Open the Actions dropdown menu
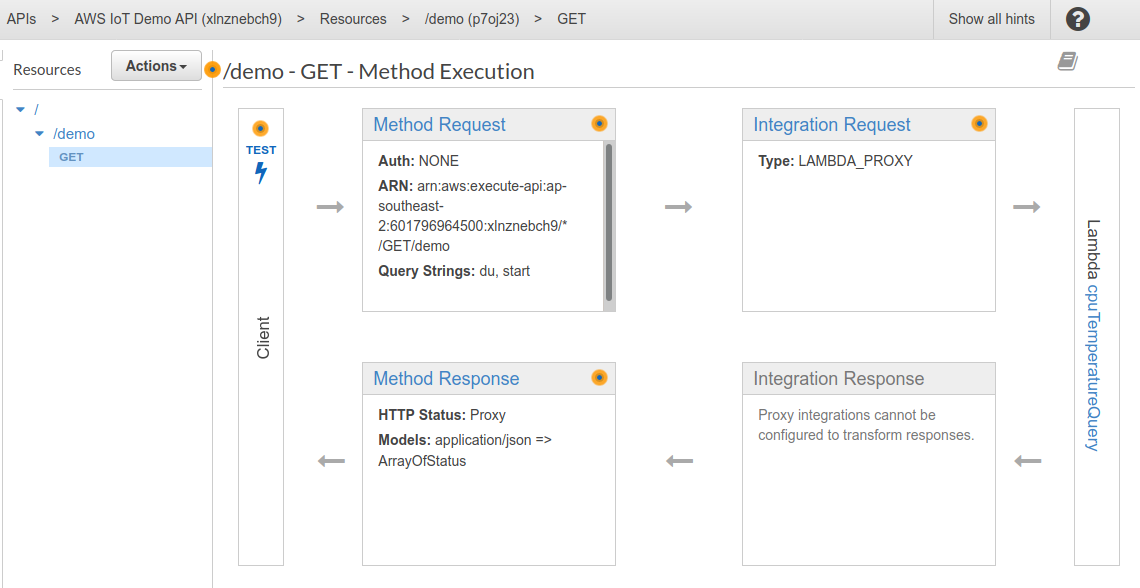This screenshot has height=588, width=1140. click(156, 66)
